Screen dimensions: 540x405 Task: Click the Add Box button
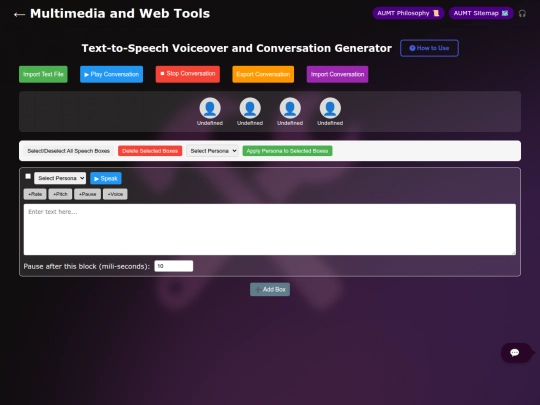[270, 289]
